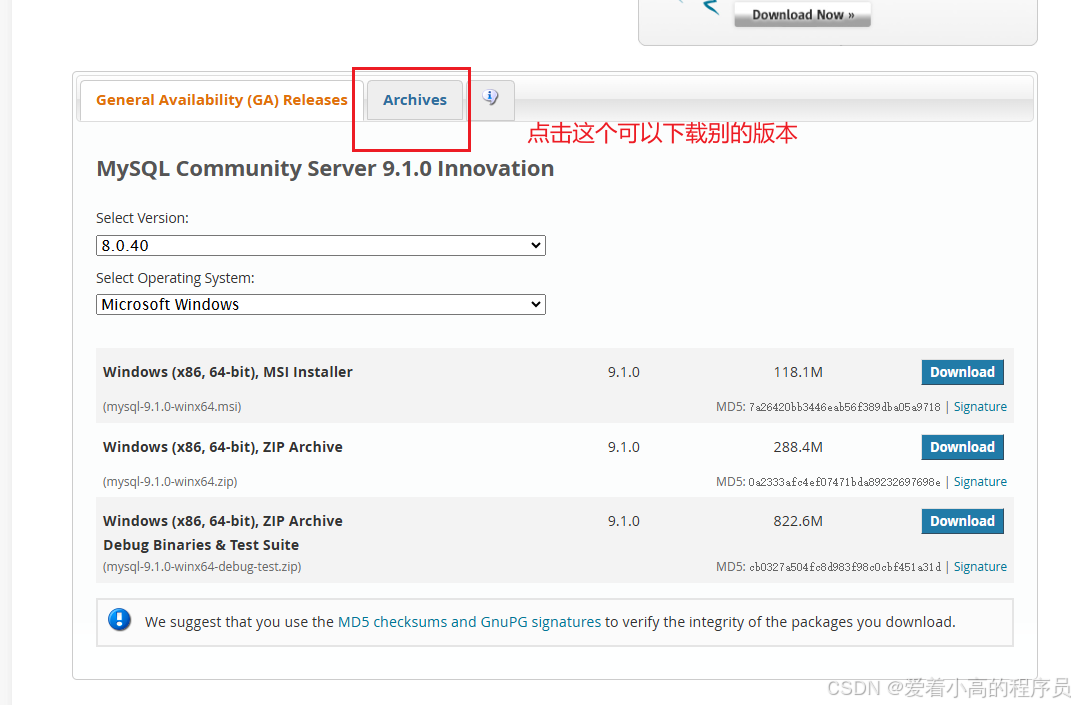Image resolution: width=1075 pixels, height=705 pixels.
Task: Click the Download Now button
Action: [802, 14]
